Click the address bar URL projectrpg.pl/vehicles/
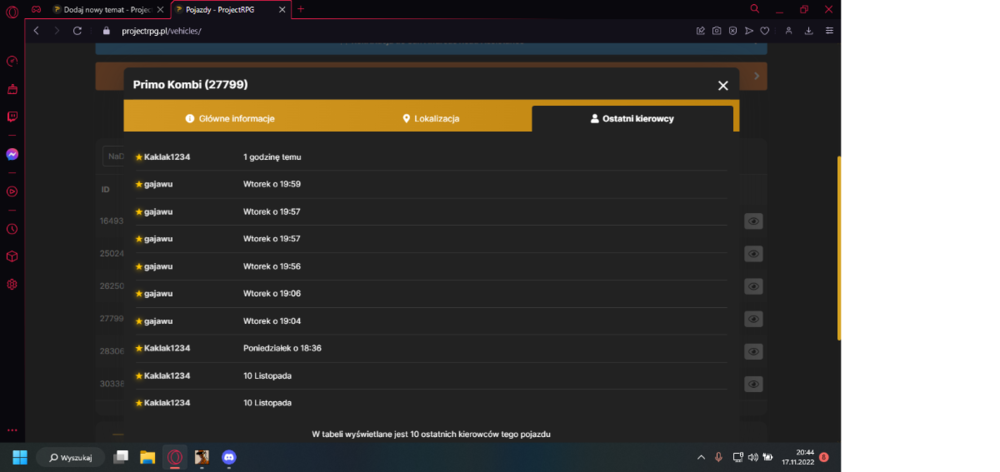The image size is (1000, 472). (x=161, y=31)
